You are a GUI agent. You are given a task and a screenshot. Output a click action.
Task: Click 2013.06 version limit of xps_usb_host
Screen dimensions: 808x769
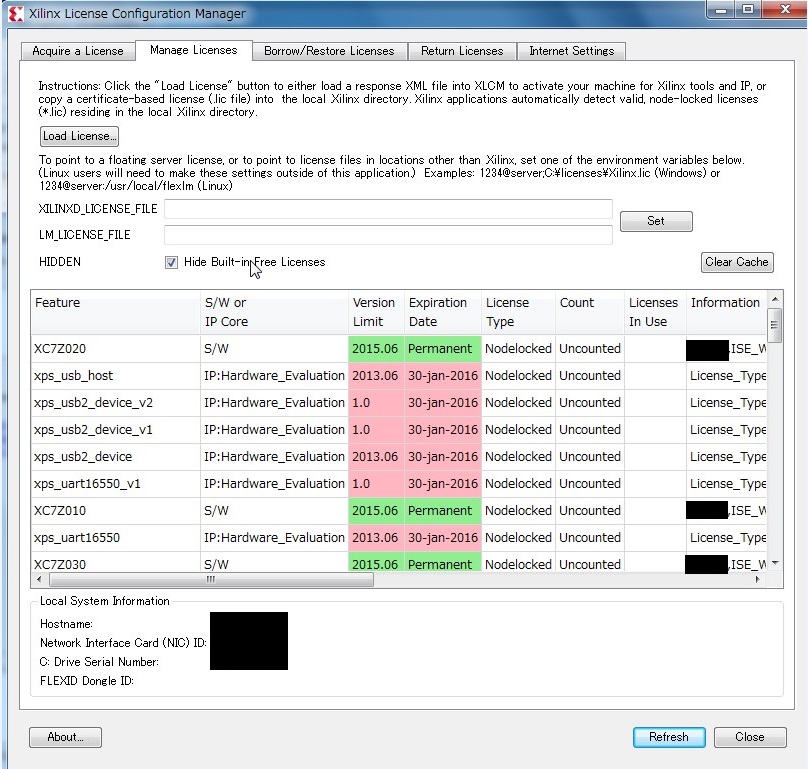point(376,376)
